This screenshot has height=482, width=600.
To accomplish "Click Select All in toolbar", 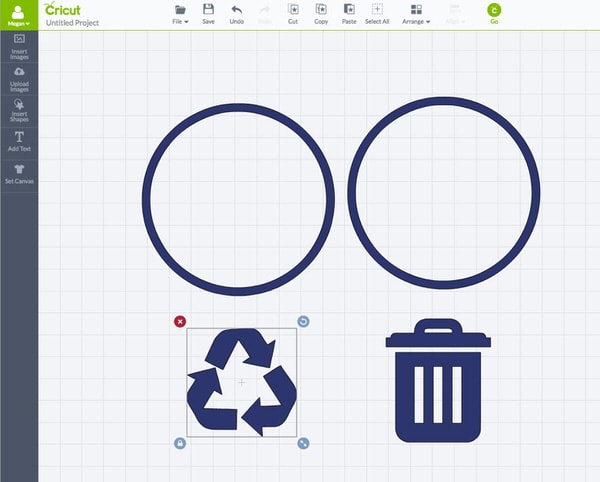I will [x=377, y=13].
